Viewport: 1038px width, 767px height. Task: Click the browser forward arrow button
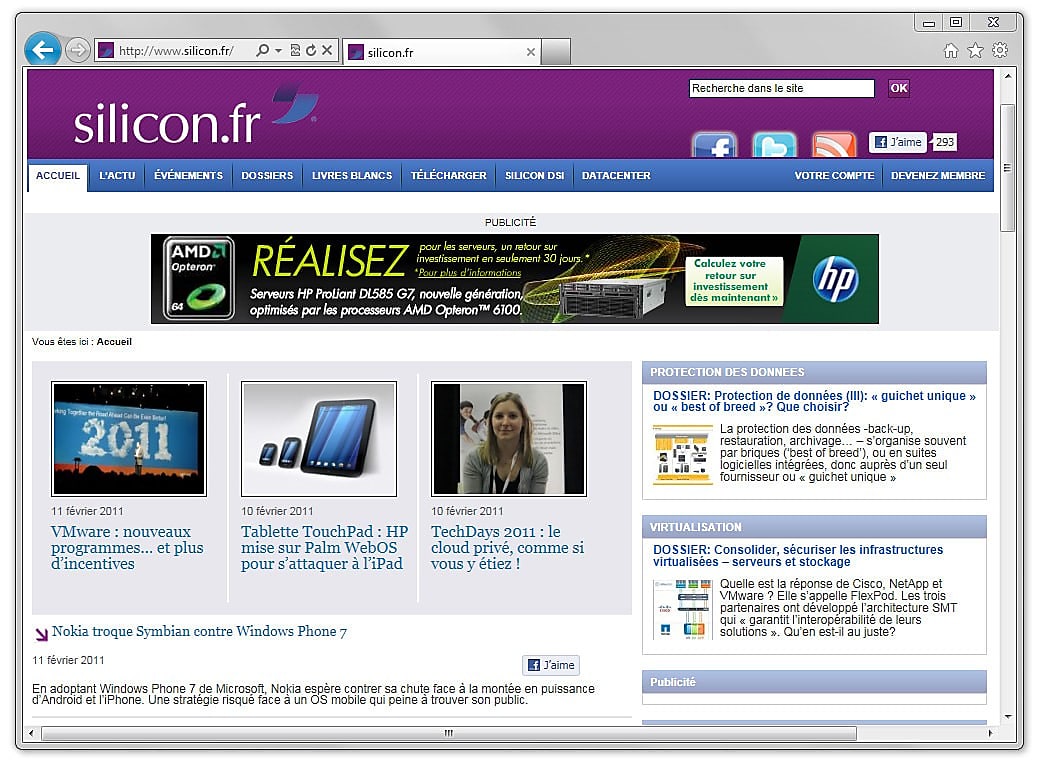[78, 50]
